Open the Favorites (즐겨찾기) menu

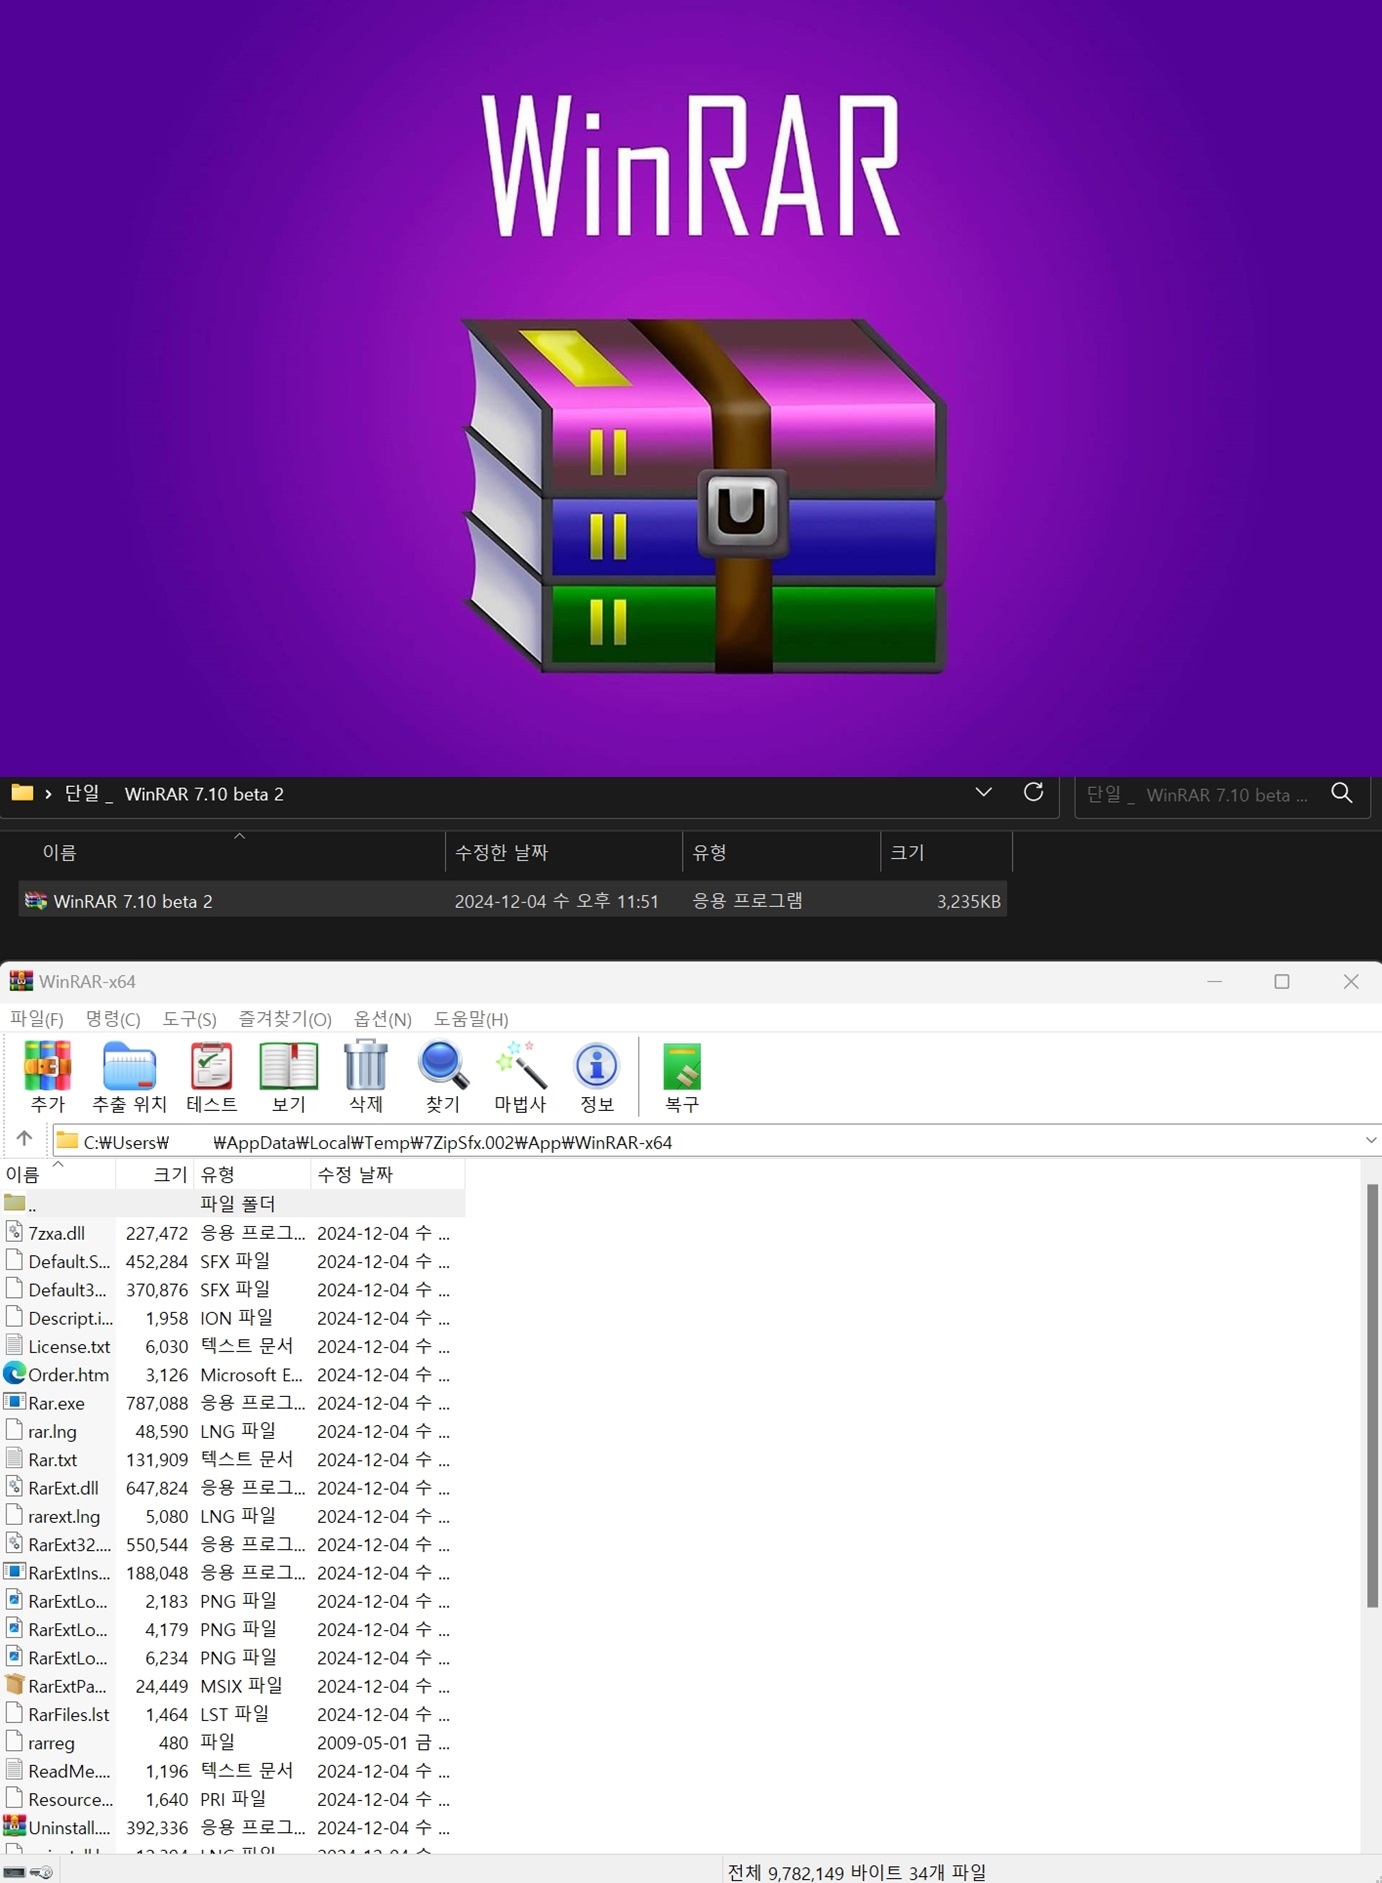click(285, 1018)
